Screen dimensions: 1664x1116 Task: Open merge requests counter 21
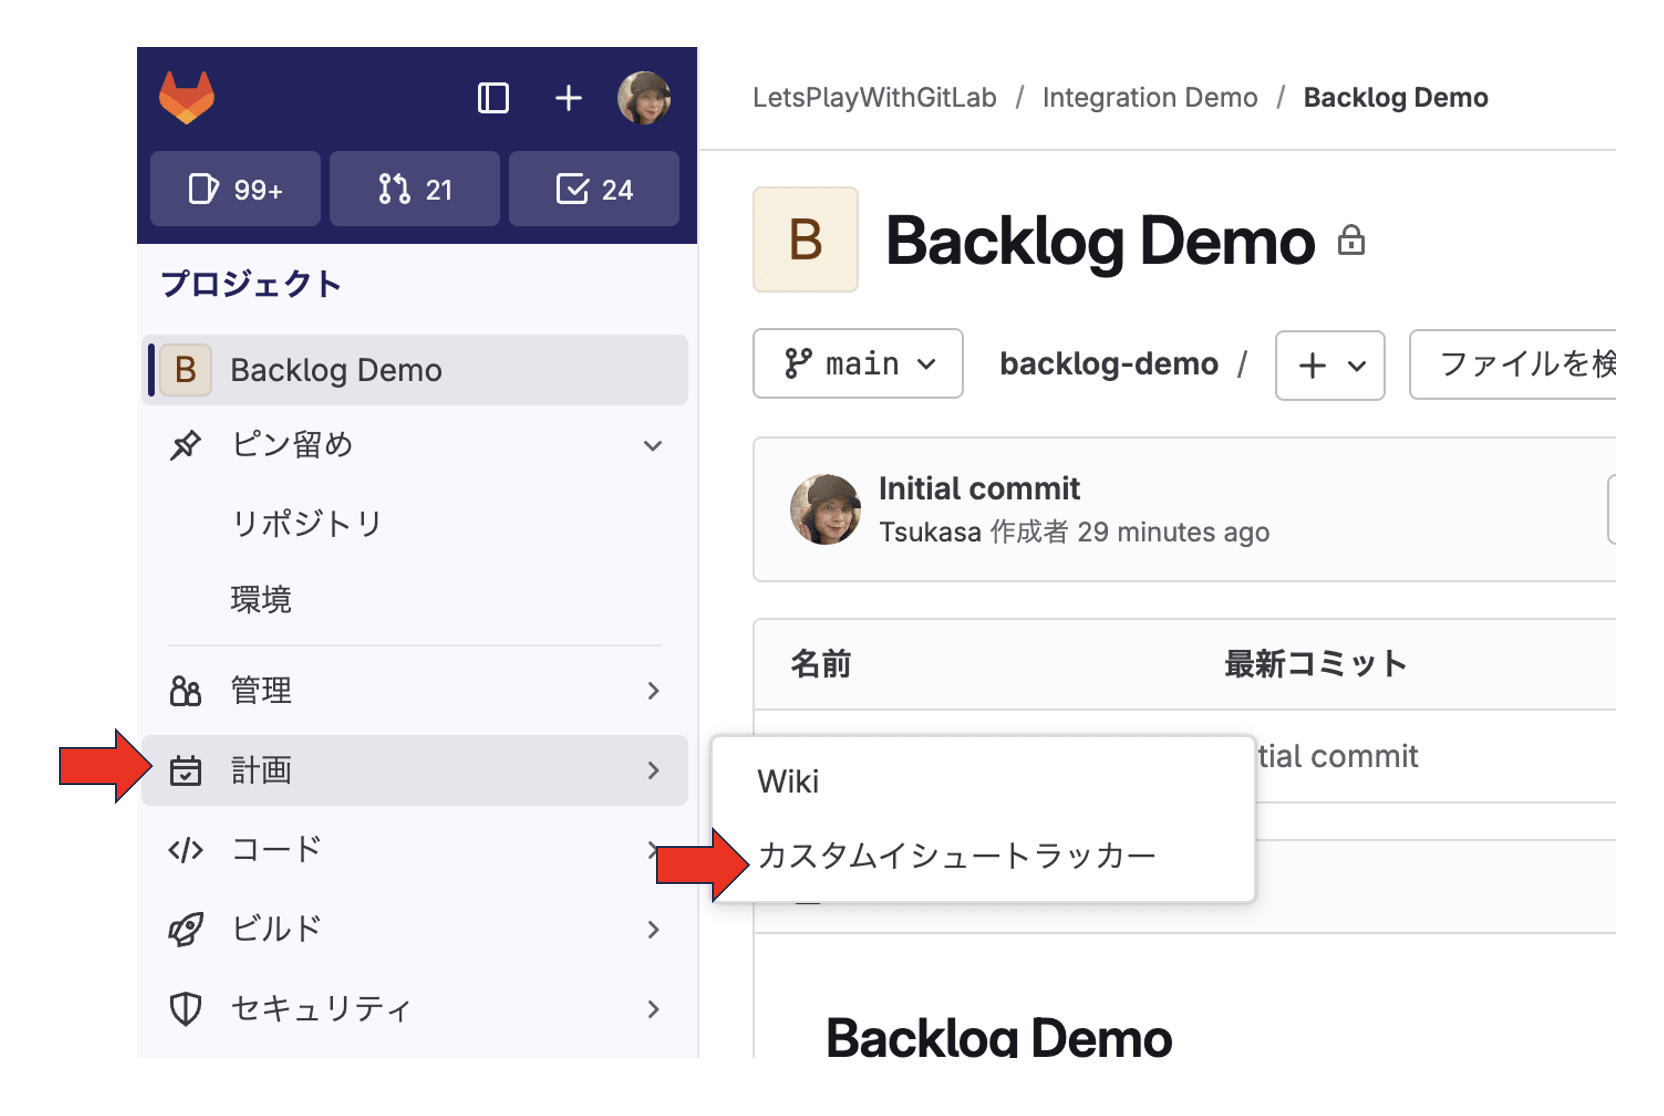click(415, 189)
